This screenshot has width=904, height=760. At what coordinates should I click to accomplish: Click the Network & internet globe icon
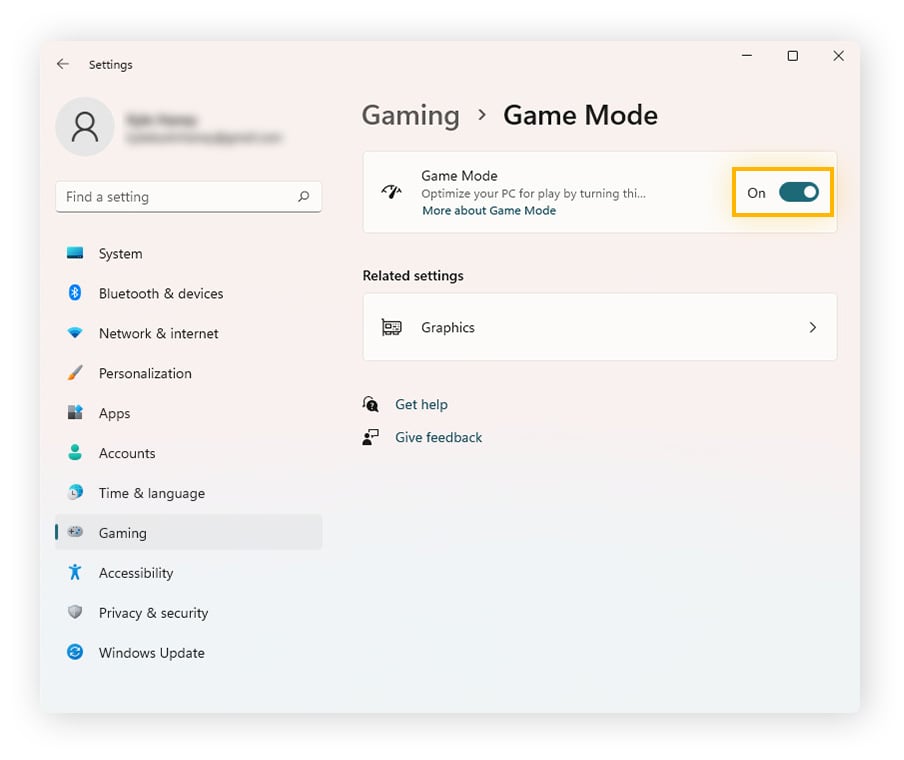pos(75,333)
